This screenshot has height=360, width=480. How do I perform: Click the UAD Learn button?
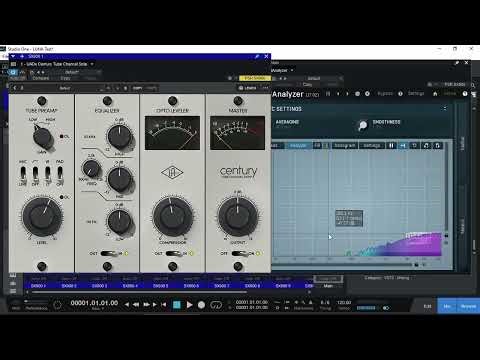[248, 88]
